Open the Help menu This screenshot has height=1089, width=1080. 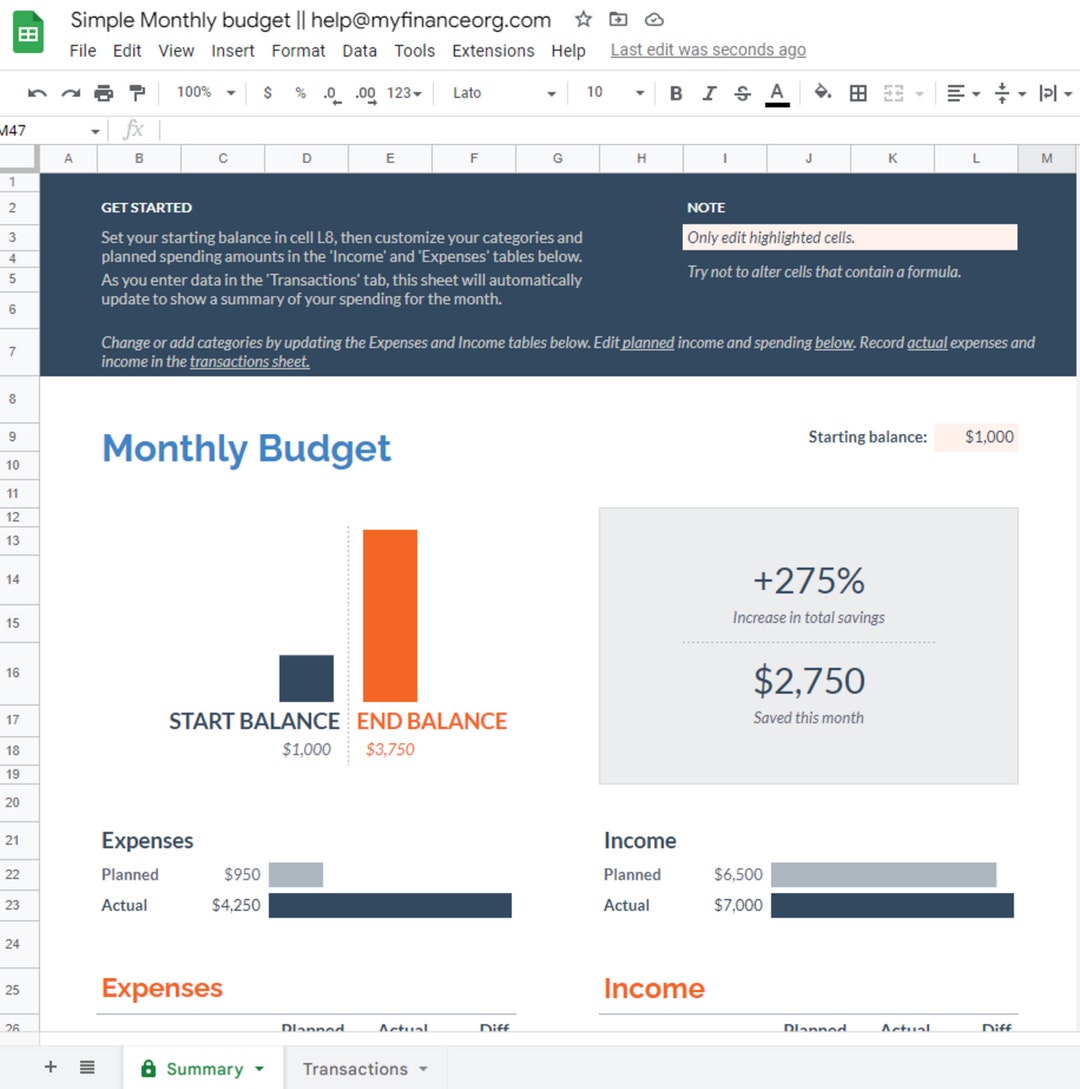coord(568,51)
